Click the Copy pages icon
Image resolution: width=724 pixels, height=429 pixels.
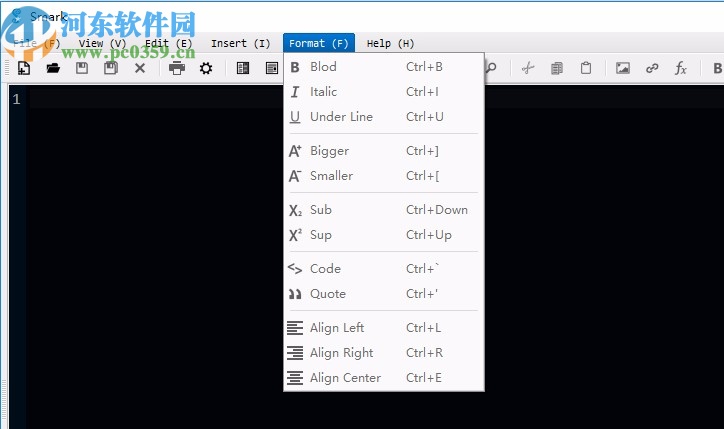tap(557, 68)
